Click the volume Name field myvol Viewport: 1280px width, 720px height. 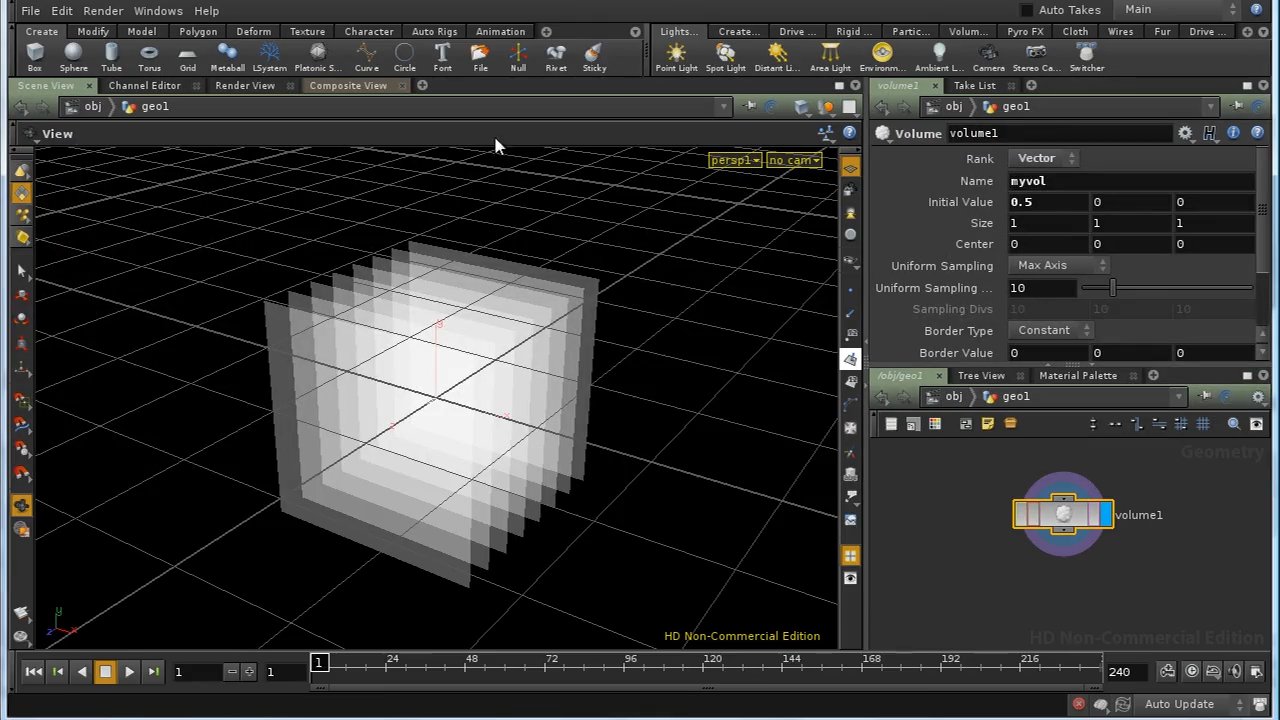tap(1130, 181)
